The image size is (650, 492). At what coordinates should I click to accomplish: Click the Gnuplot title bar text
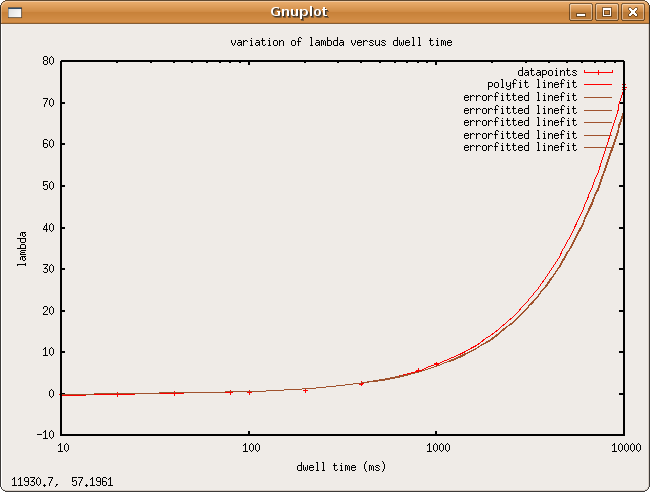(x=298, y=12)
